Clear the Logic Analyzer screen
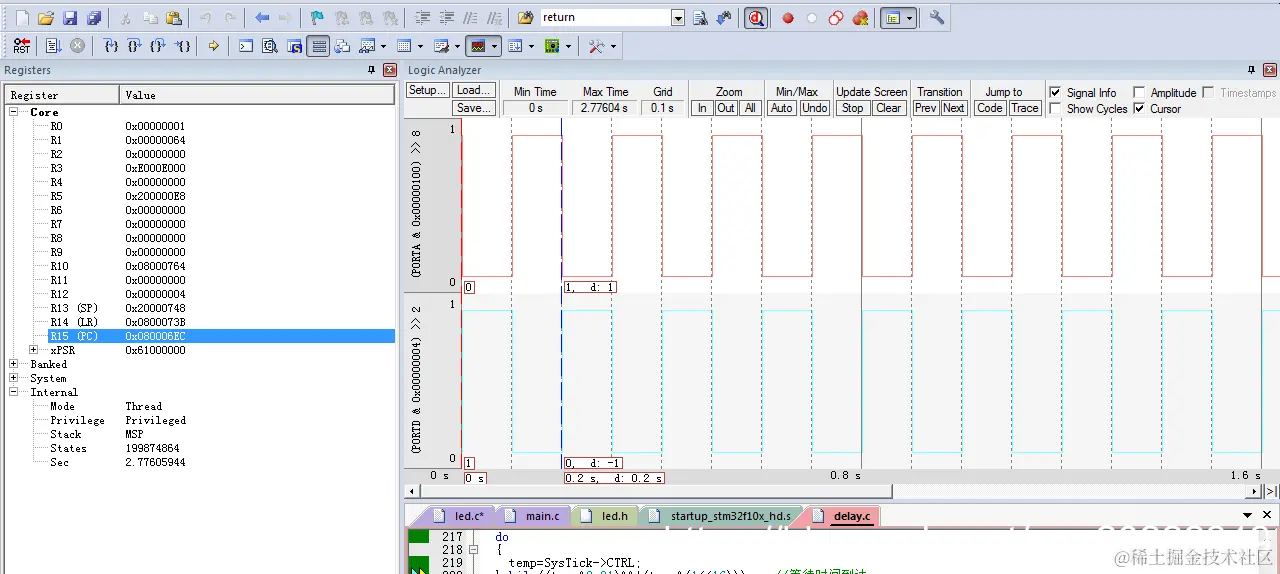This screenshot has width=1280, height=574. pos(889,108)
